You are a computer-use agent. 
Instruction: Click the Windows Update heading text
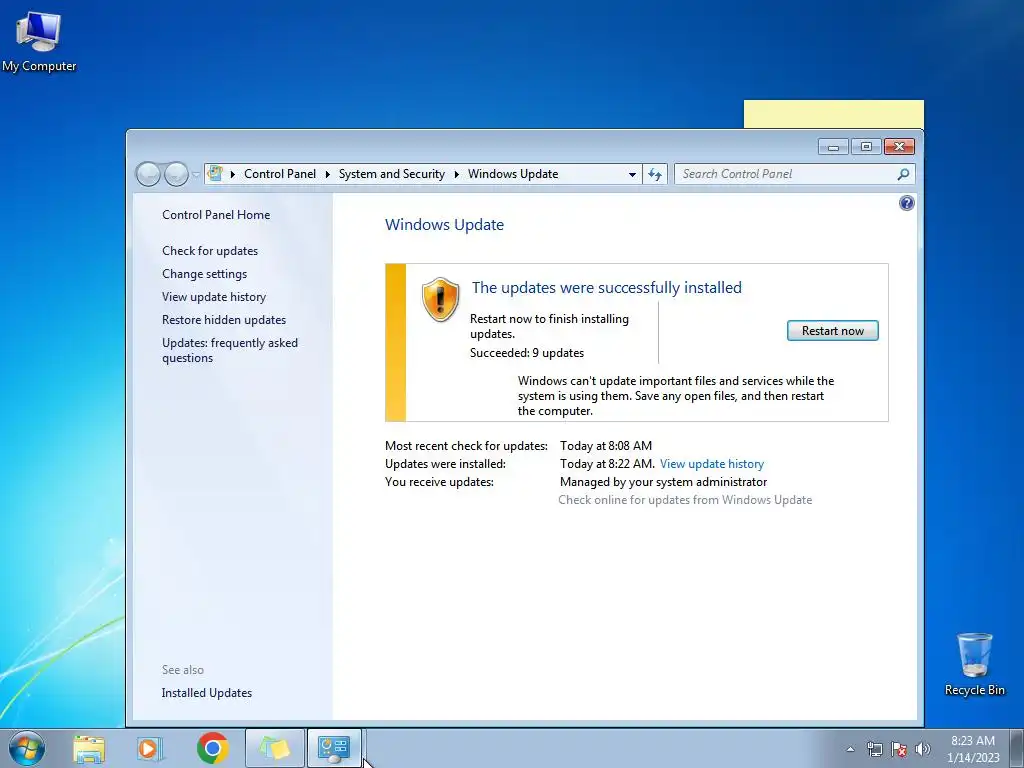pyautogui.click(x=444, y=225)
